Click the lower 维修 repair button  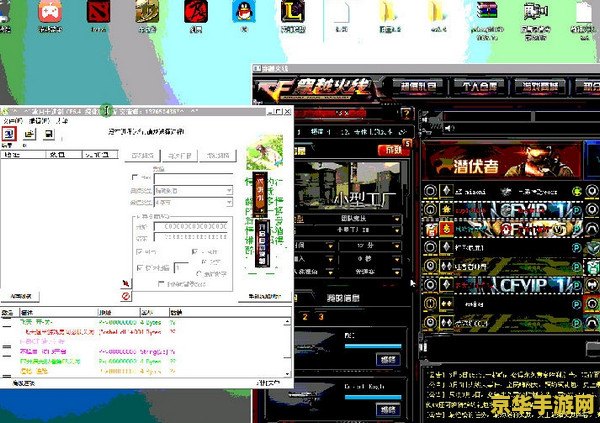coord(388,410)
